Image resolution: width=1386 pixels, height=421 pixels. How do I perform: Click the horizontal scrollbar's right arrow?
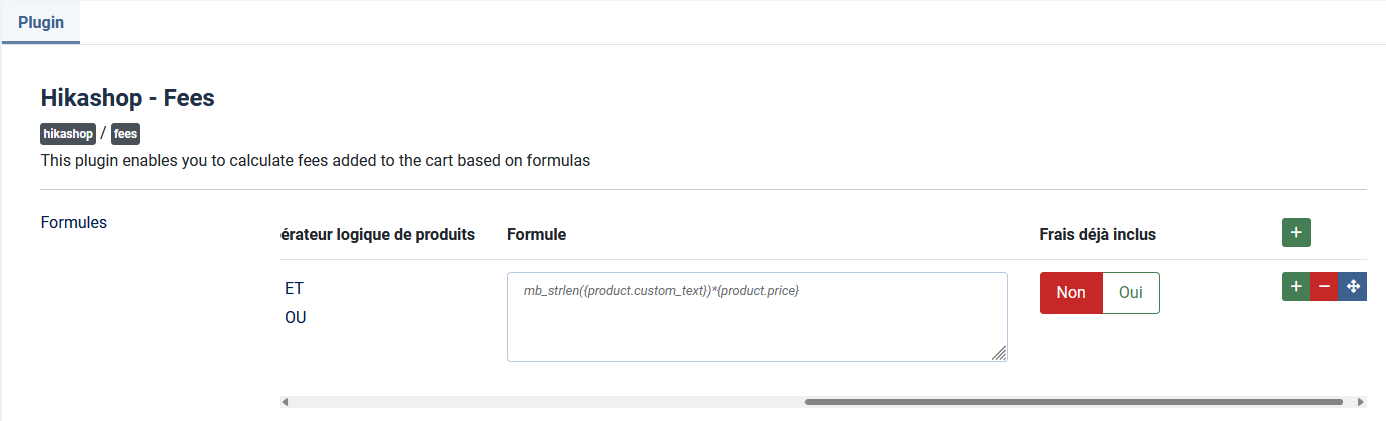tap(1360, 402)
